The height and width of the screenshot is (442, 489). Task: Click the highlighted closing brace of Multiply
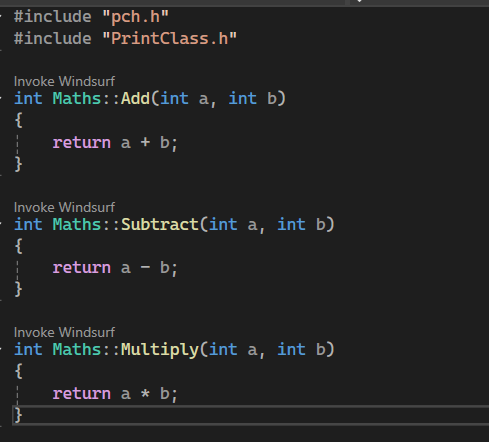18,415
